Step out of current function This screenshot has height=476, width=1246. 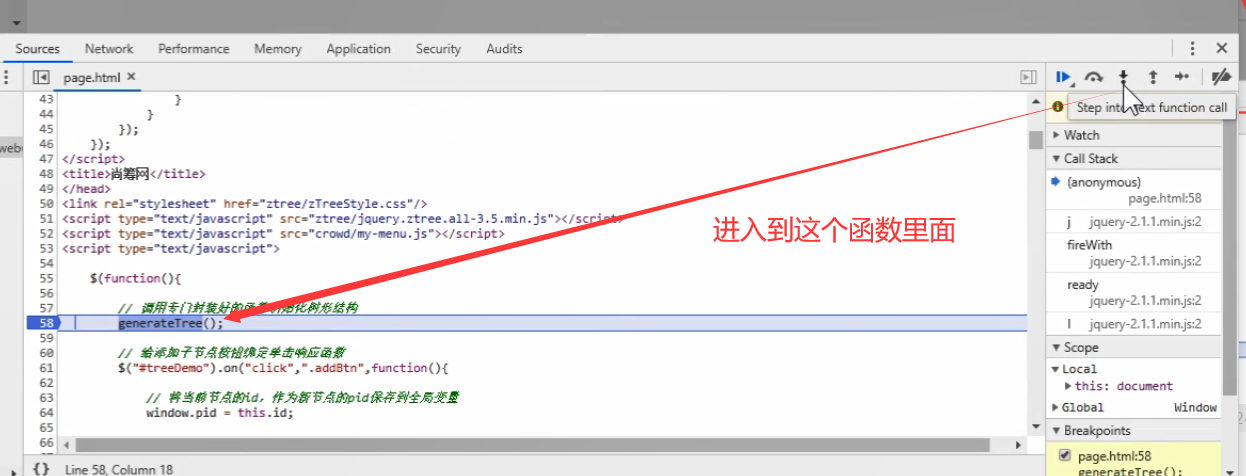1152,77
